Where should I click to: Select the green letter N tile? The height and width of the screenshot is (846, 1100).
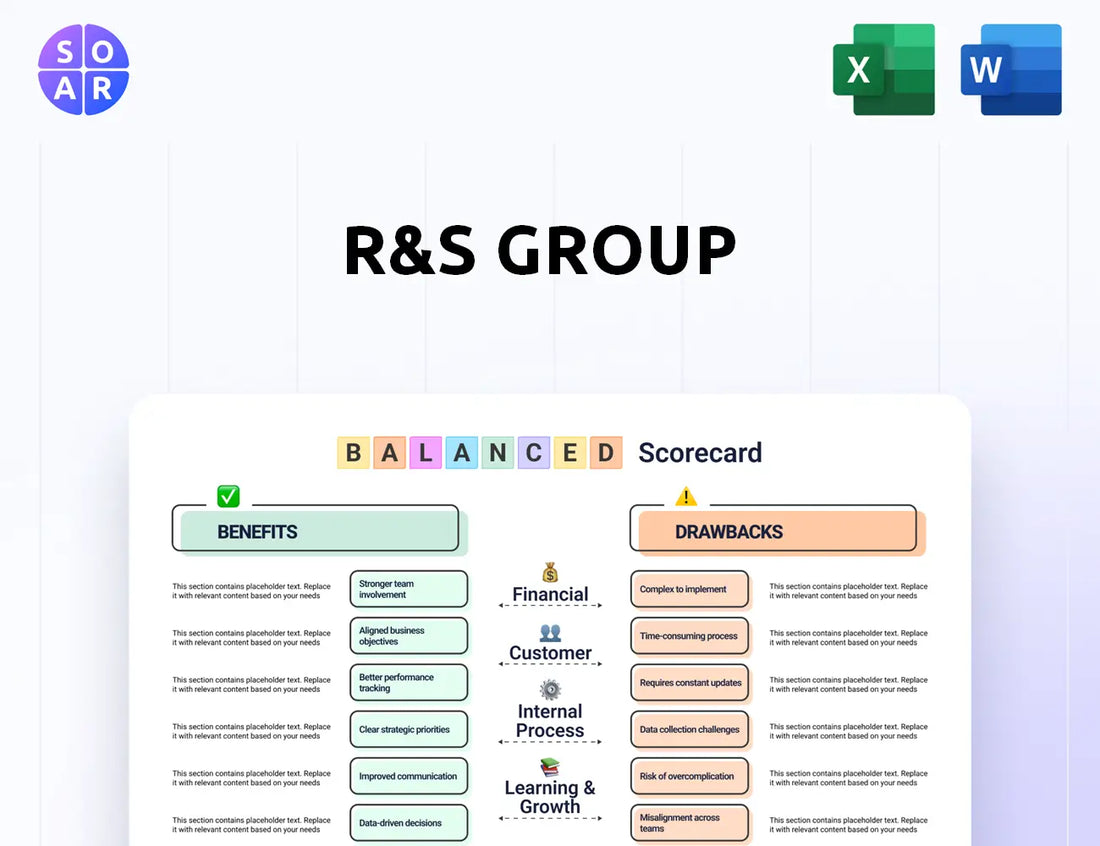(497, 452)
